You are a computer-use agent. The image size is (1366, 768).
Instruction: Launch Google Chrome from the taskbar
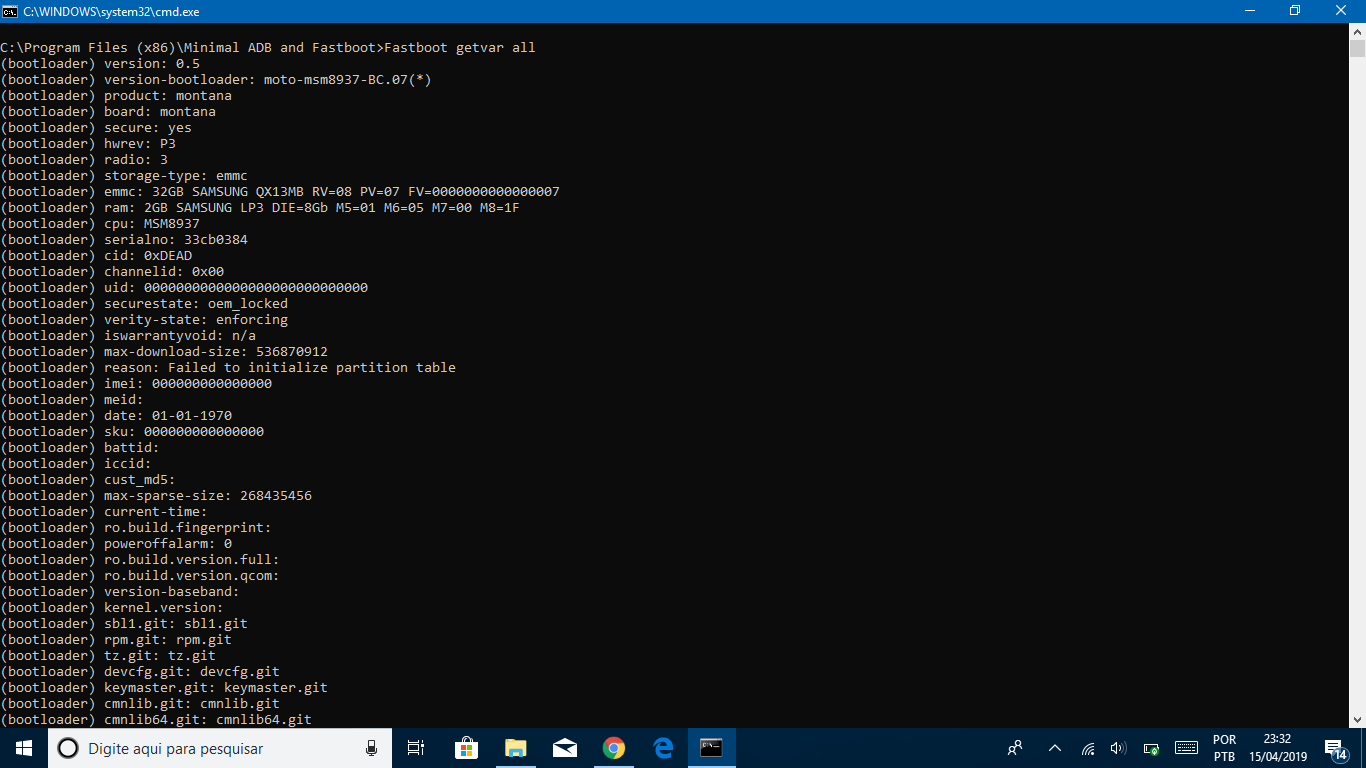tap(613, 748)
